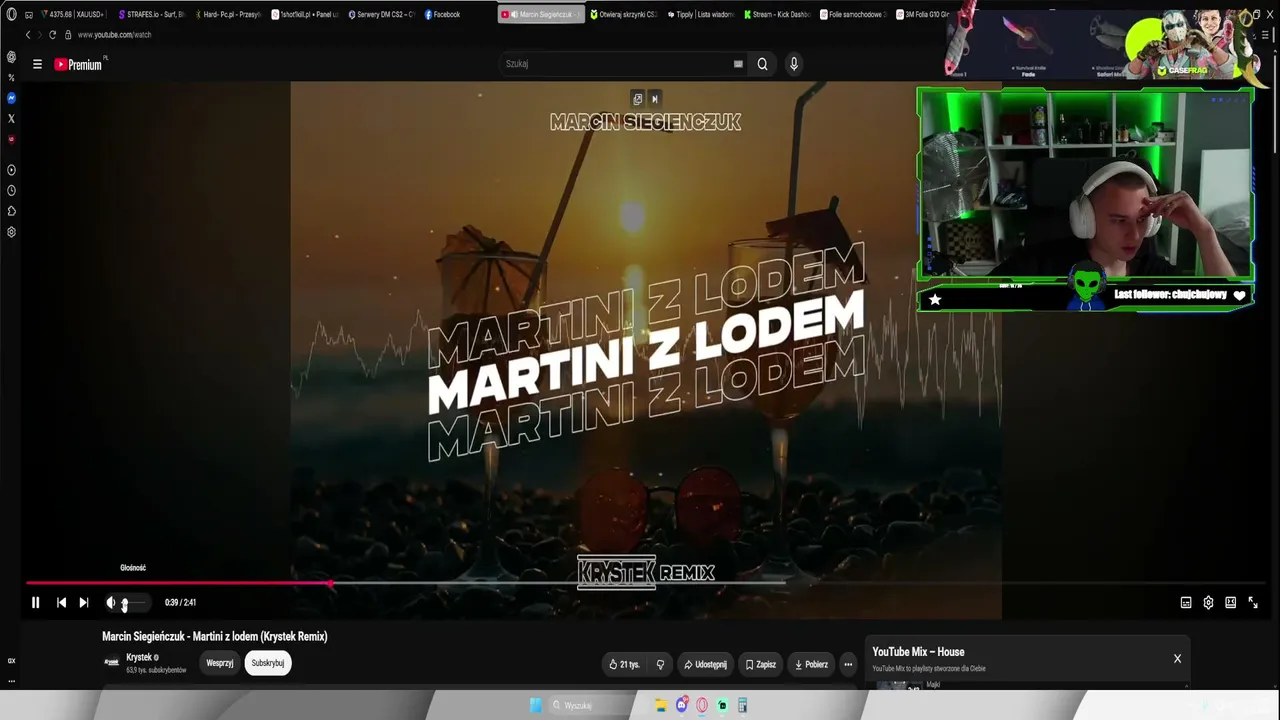Switch to the Folie samochodowe tab

coord(853,15)
